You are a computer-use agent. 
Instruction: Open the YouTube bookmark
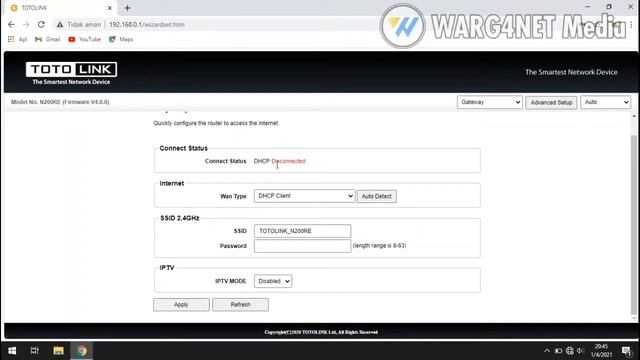point(84,39)
